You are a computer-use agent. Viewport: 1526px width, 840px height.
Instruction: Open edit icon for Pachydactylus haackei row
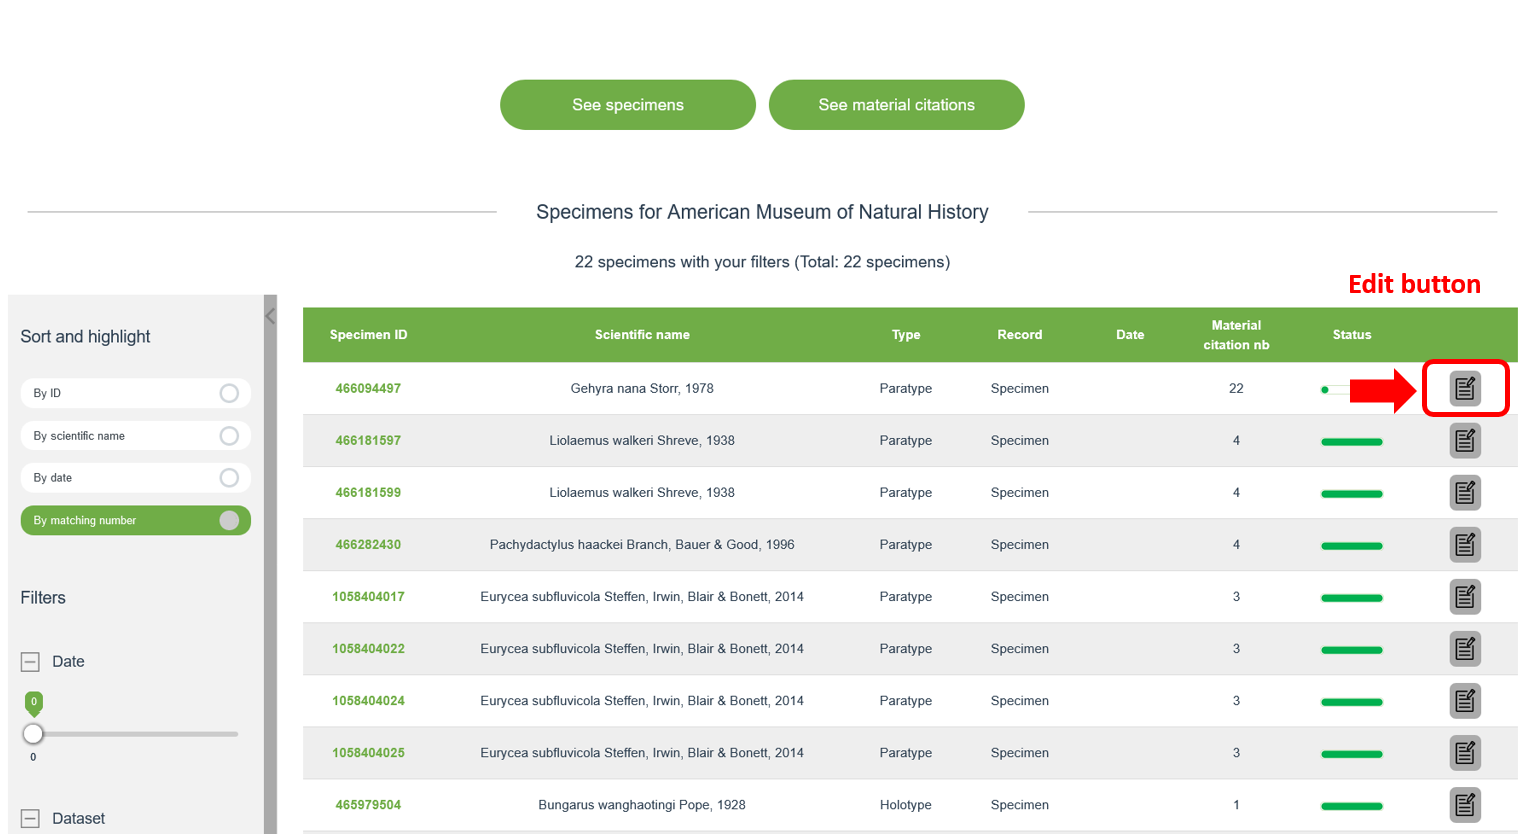1465,544
